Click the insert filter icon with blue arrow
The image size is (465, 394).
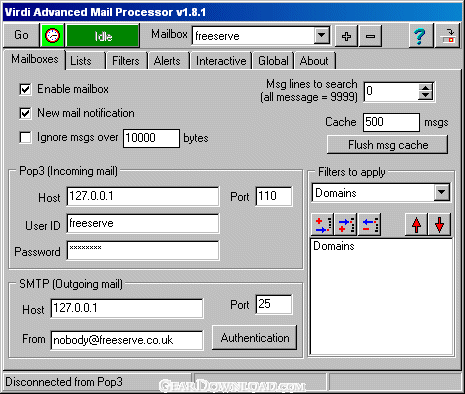pos(346,225)
